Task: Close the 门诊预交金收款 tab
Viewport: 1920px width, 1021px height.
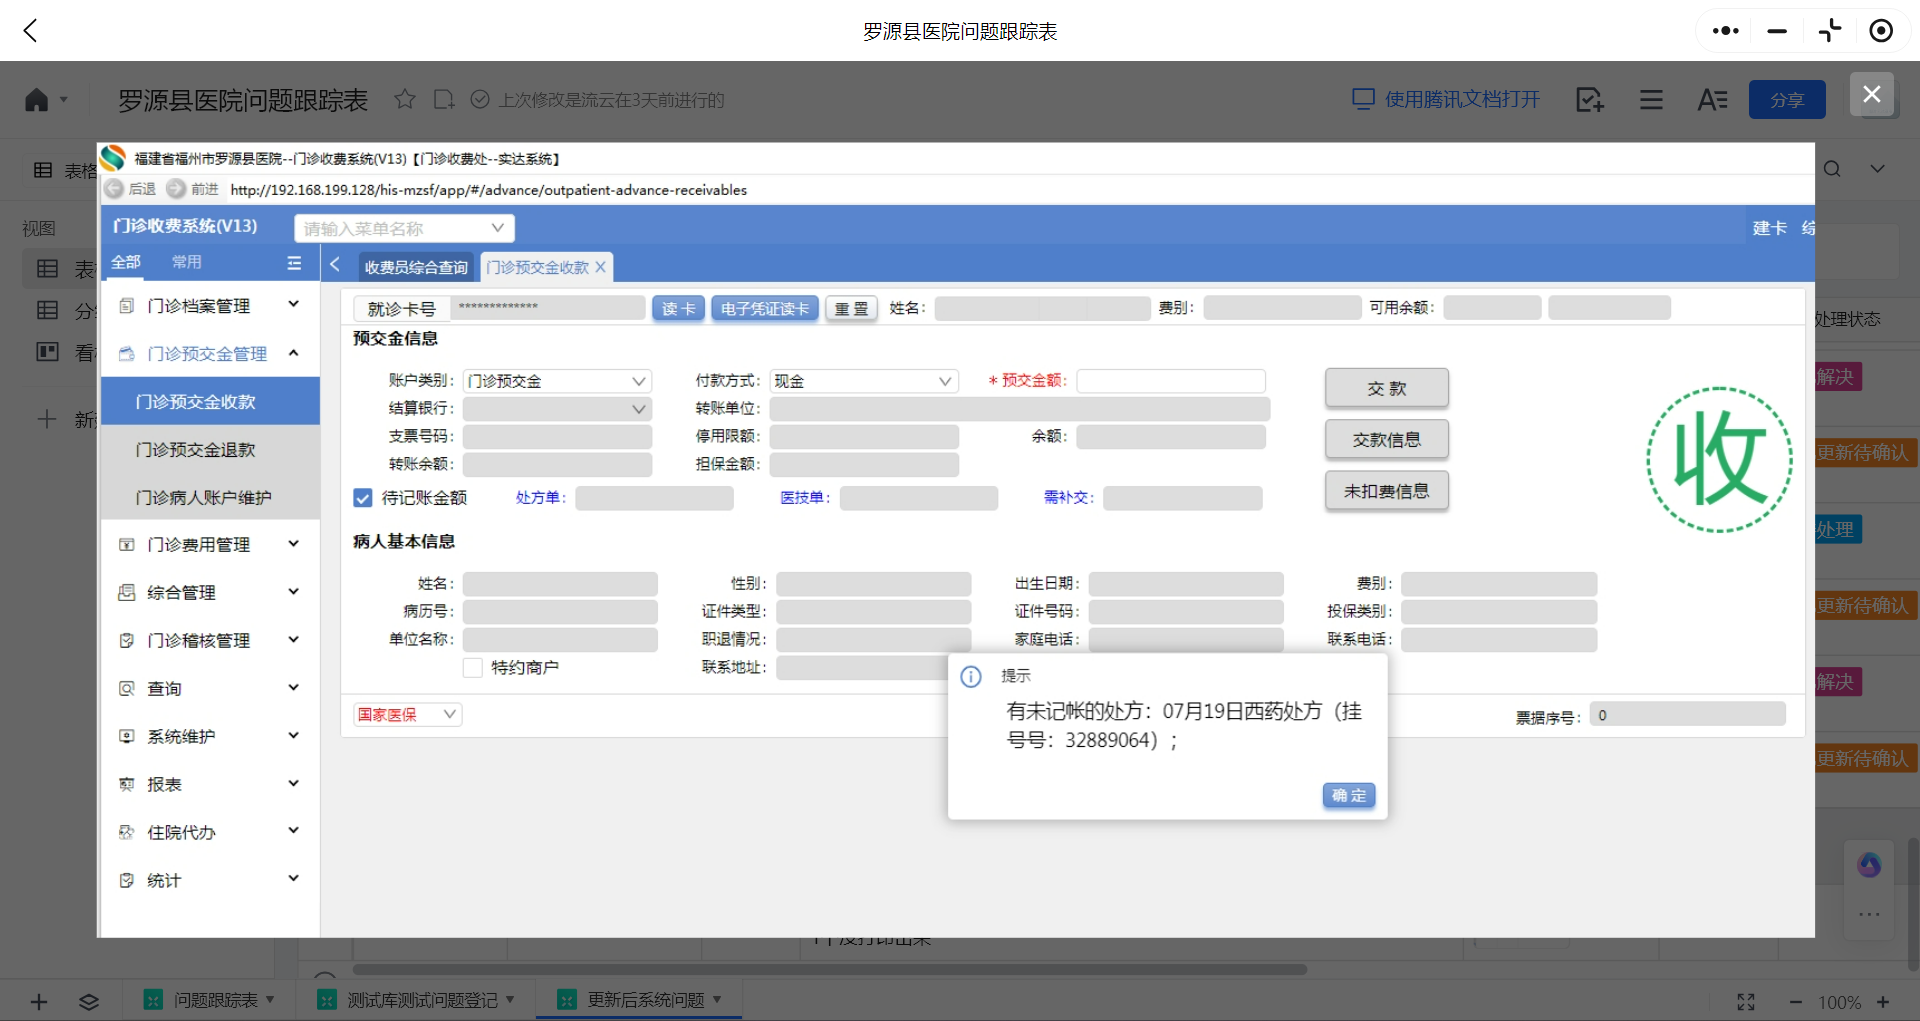Action: [601, 267]
